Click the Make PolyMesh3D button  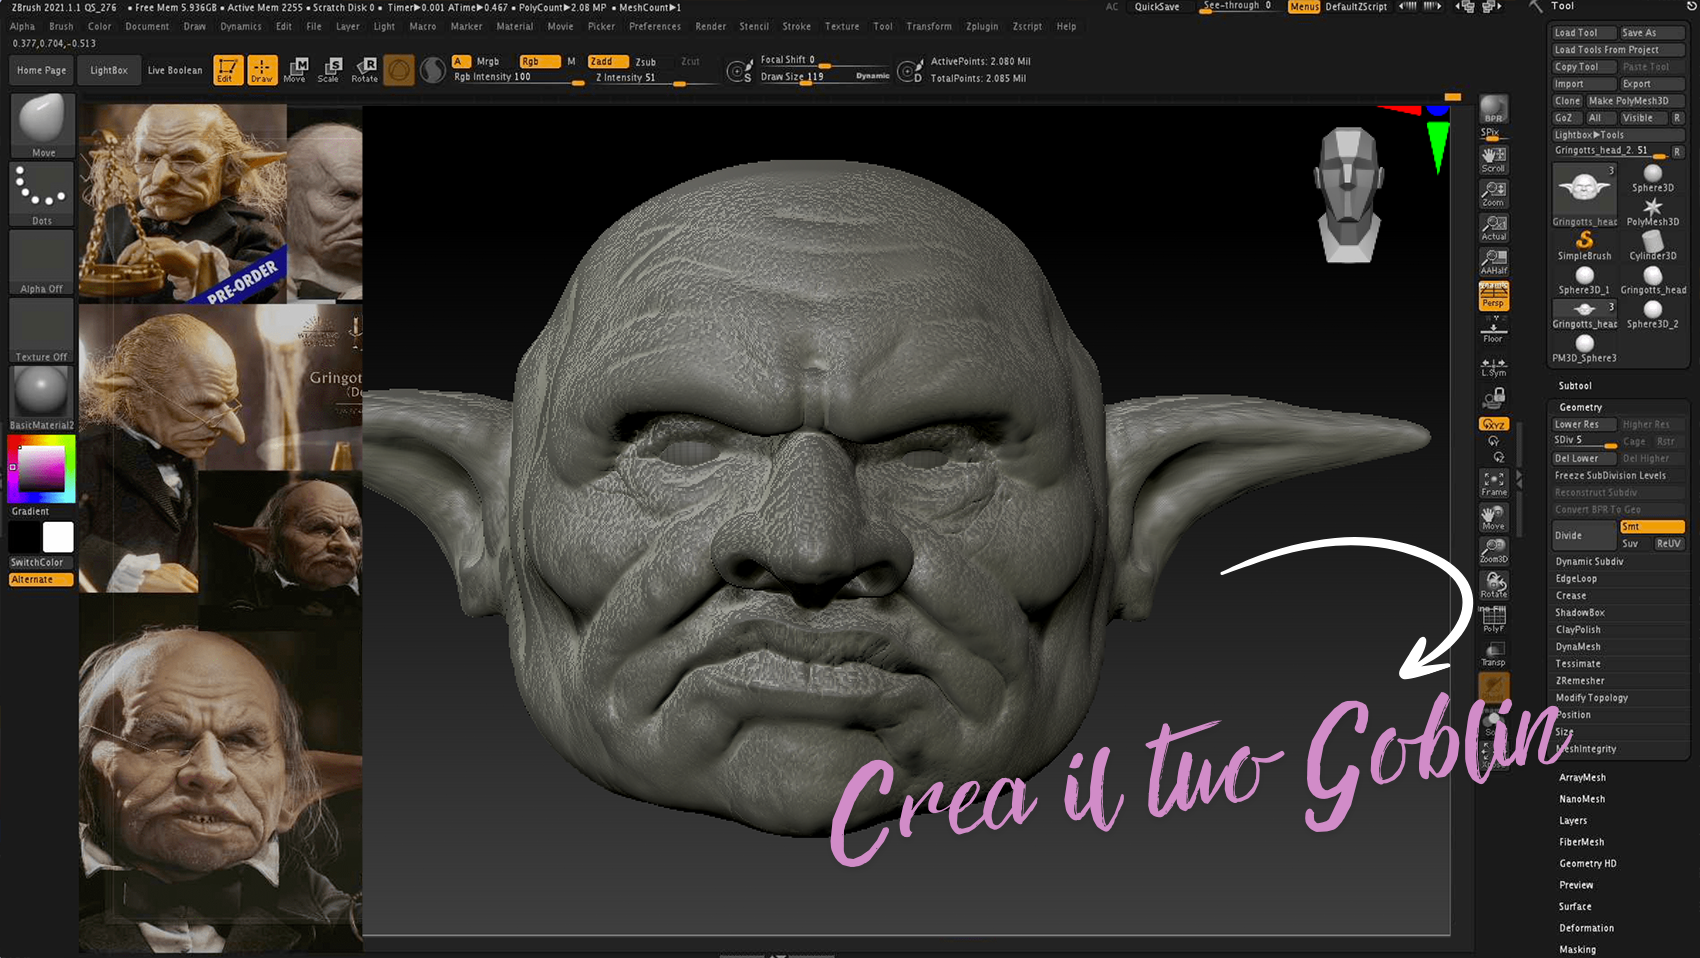pos(1634,101)
